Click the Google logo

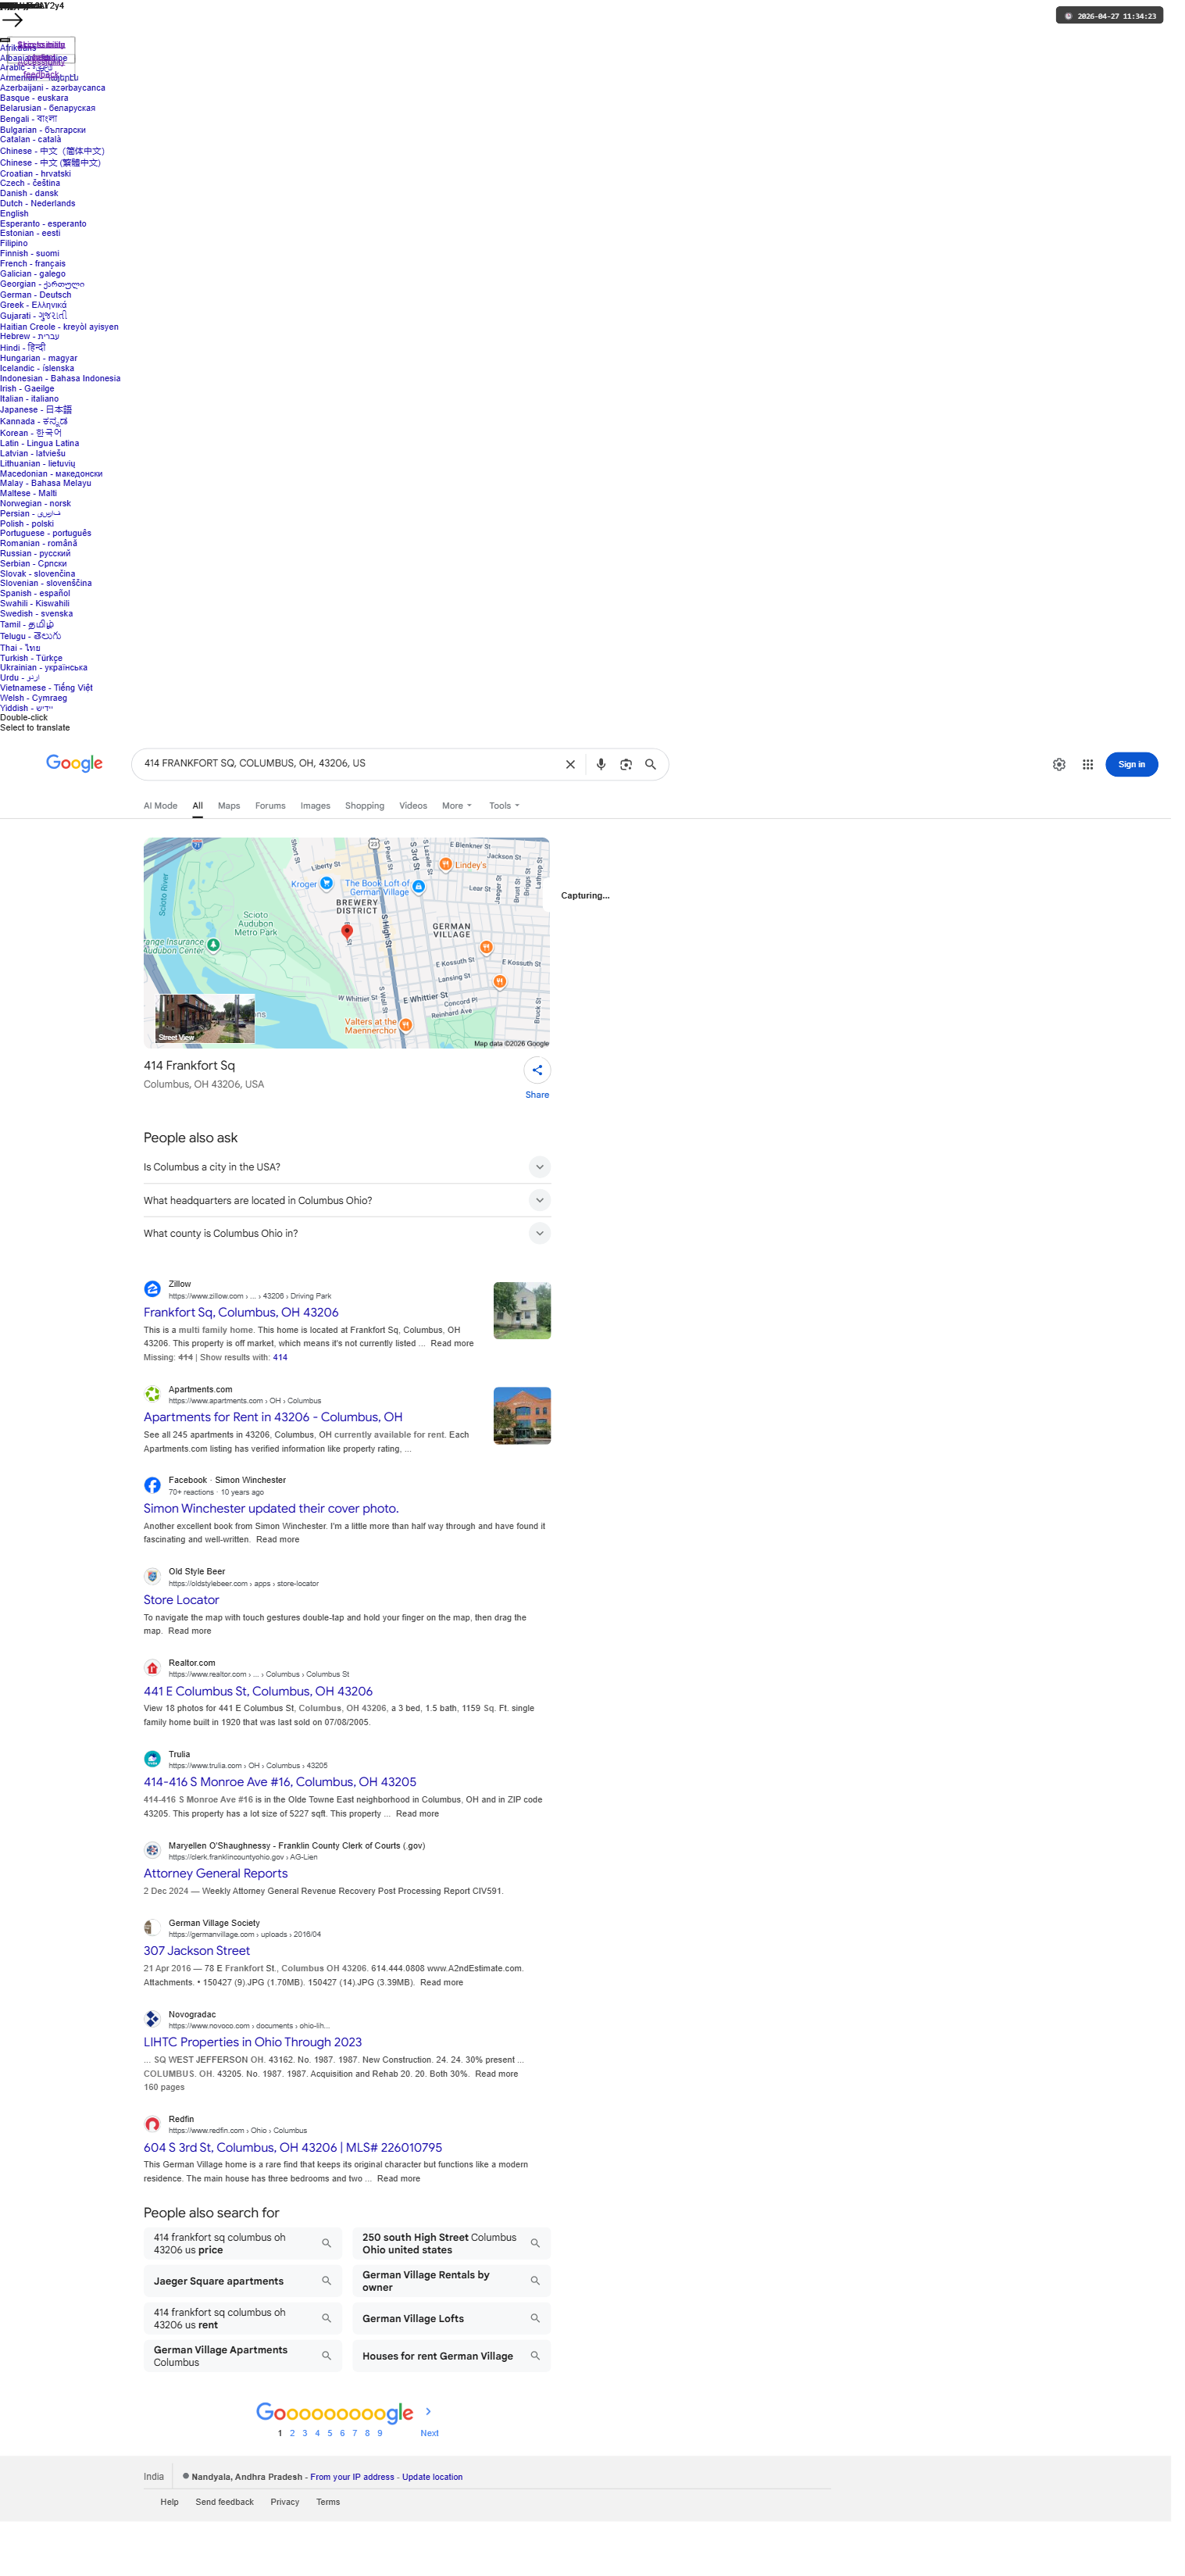tap(74, 764)
